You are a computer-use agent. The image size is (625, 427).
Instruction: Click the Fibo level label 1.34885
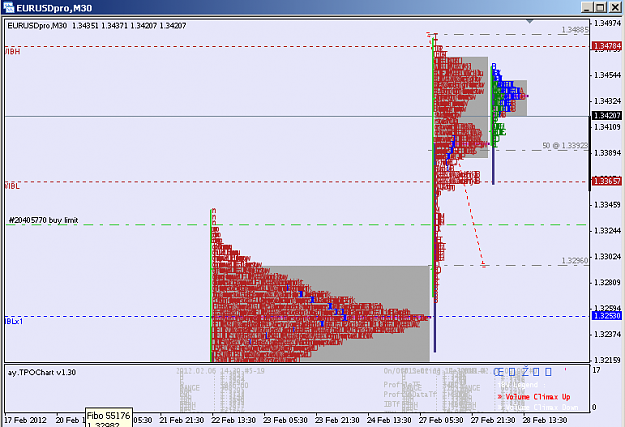tap(575, 30)
